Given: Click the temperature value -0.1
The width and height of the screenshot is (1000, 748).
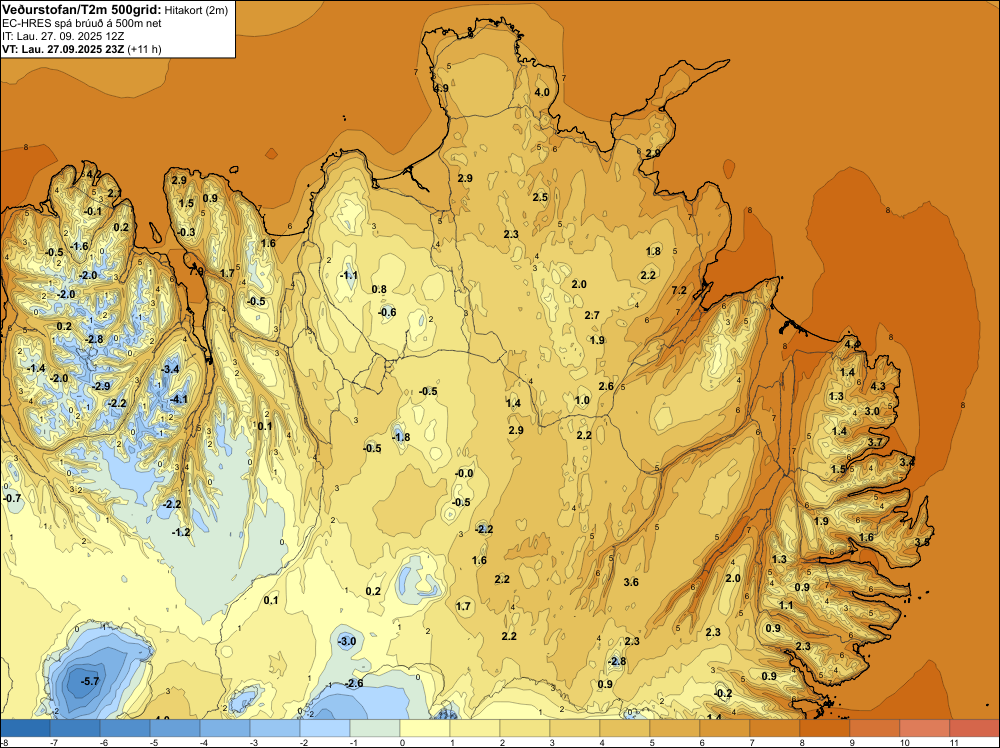Looking at the screenshot, I should (93, 211).
